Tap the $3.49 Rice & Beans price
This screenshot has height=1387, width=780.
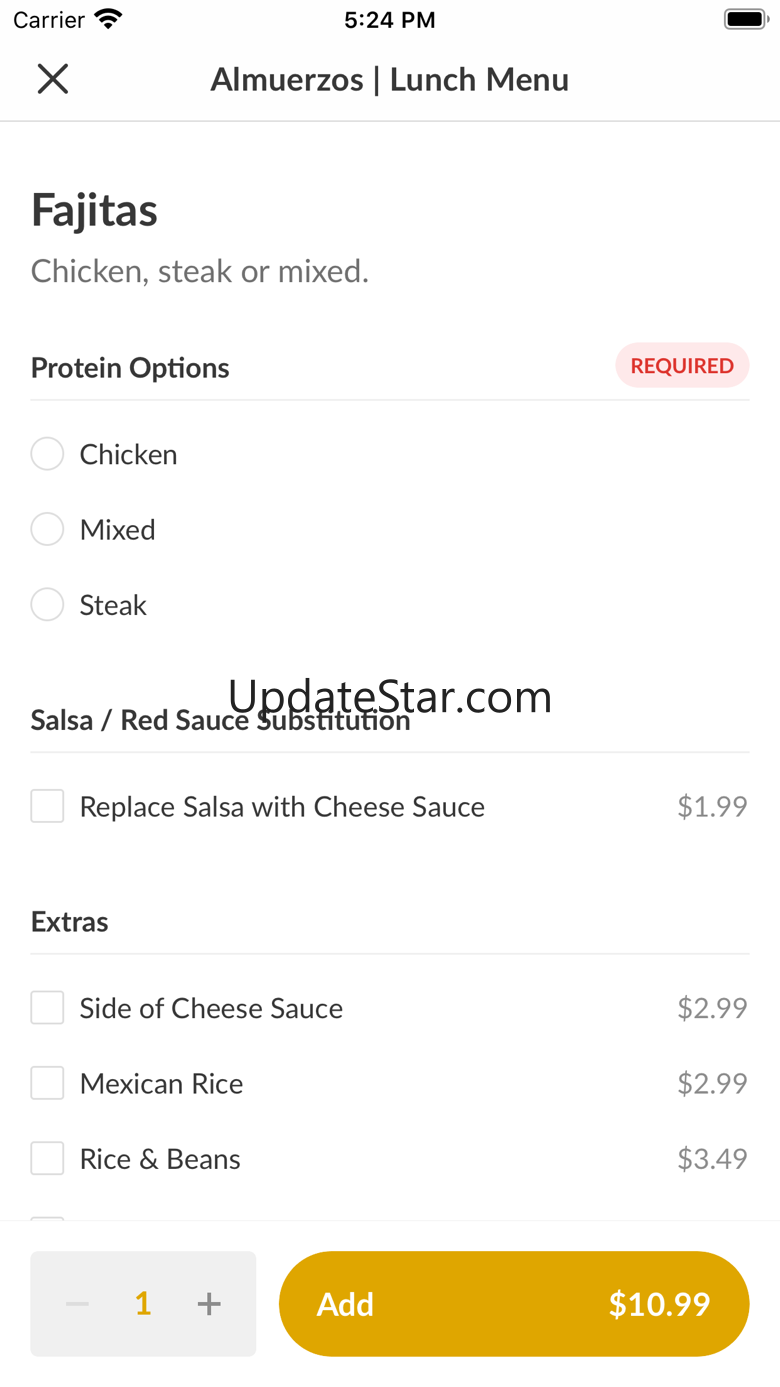[712, 1159]
